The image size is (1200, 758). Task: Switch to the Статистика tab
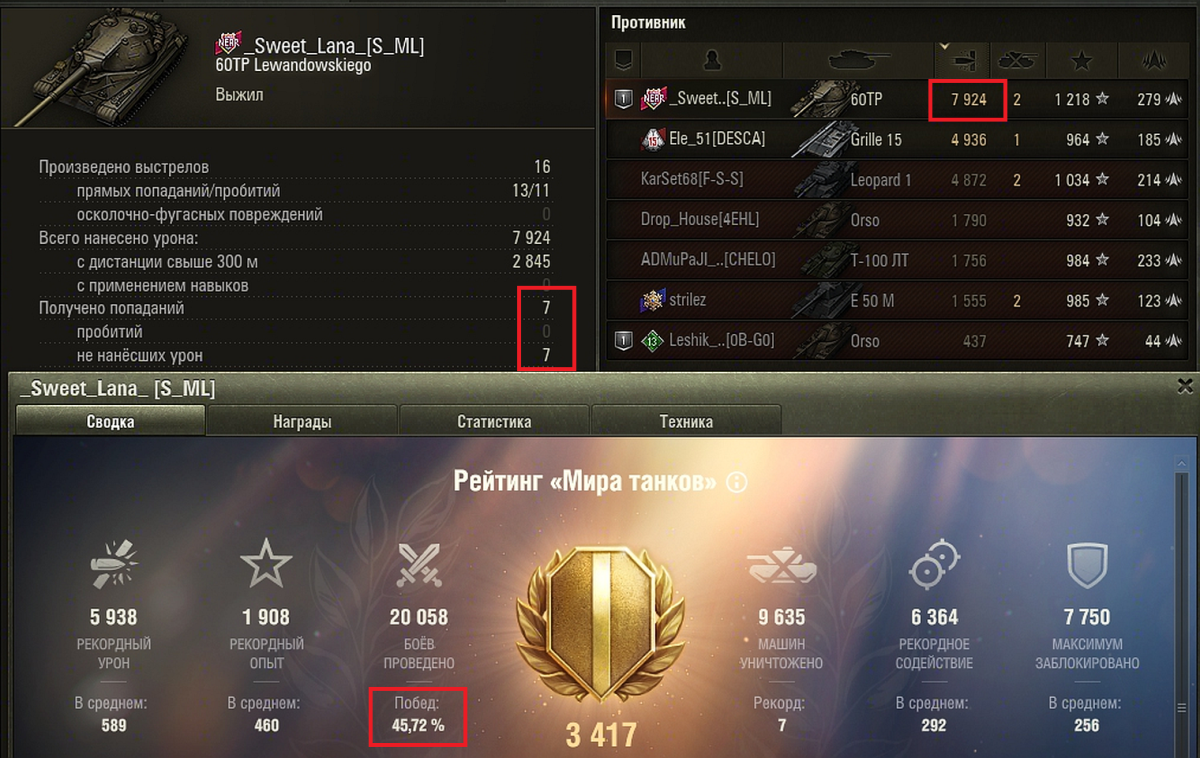[x=494, y=421]
